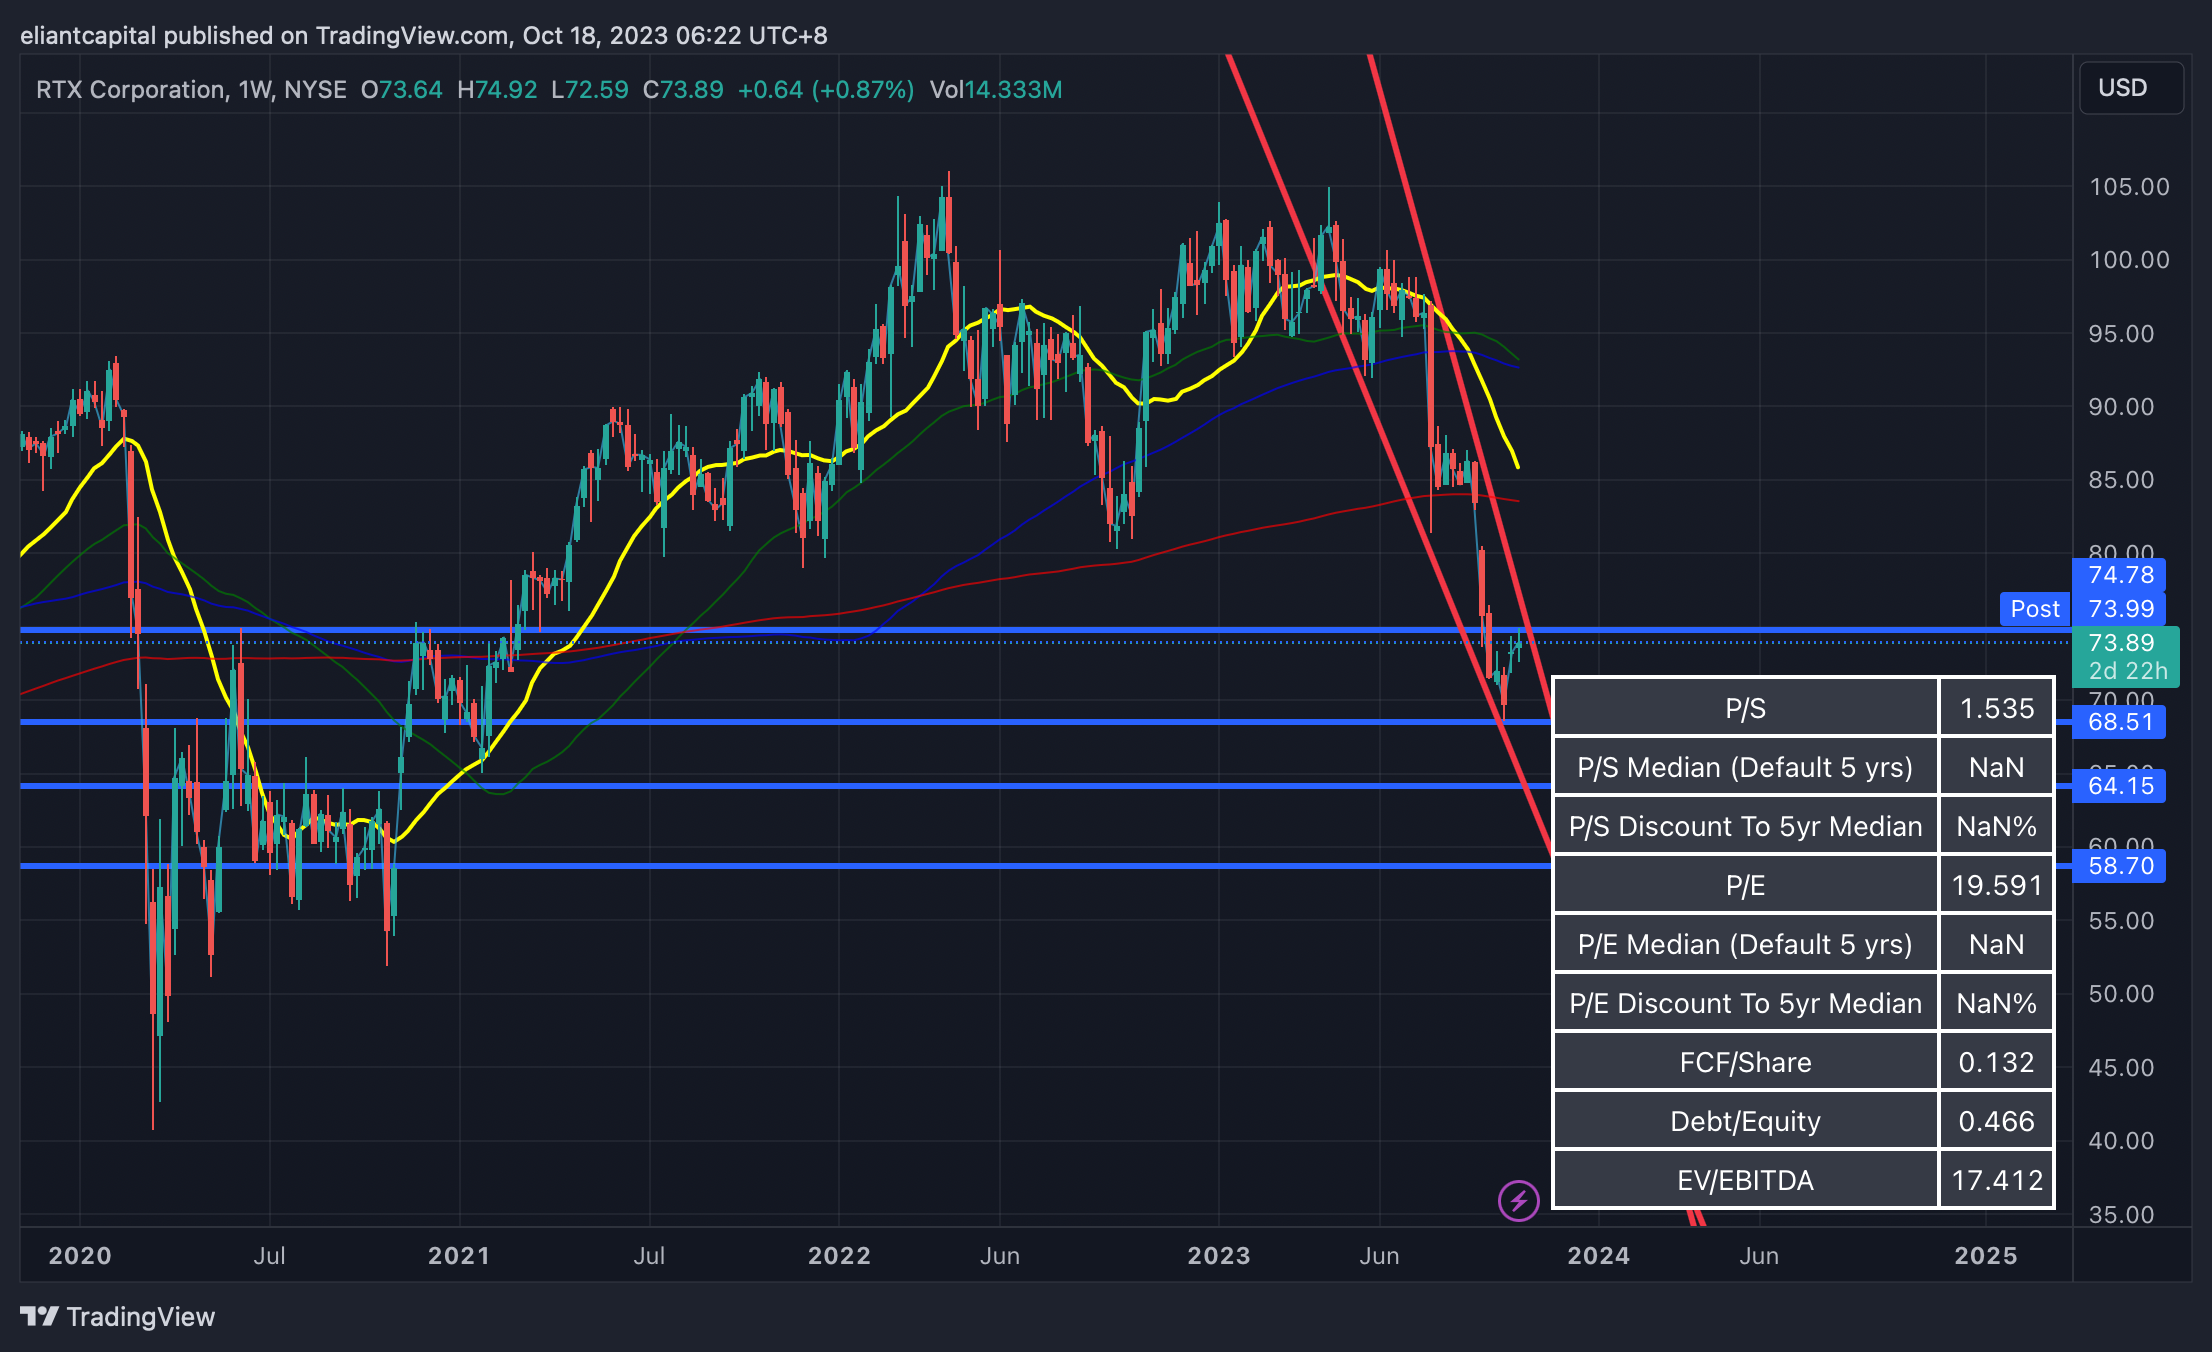Click the FCF/Share table row
2212x1352 pixels.
[1744, 1062]
